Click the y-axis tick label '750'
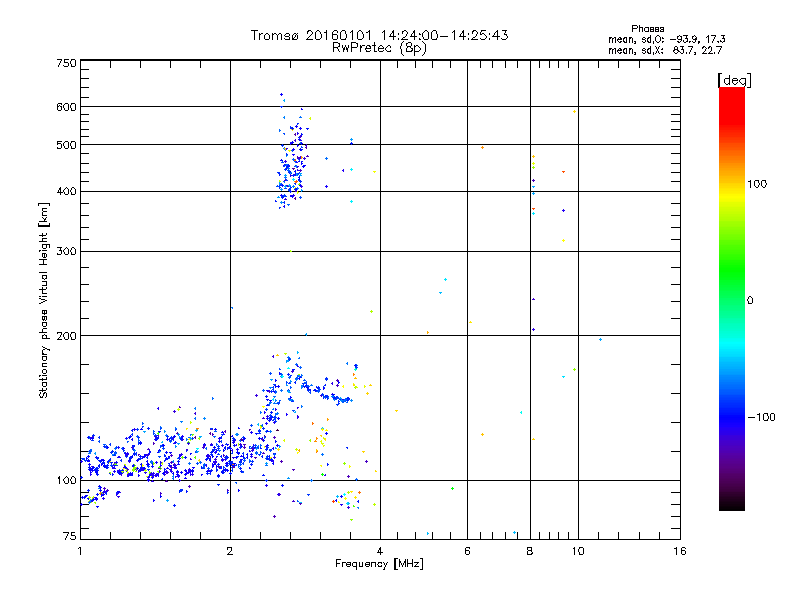Screen dimensions: 800x600 66,63
